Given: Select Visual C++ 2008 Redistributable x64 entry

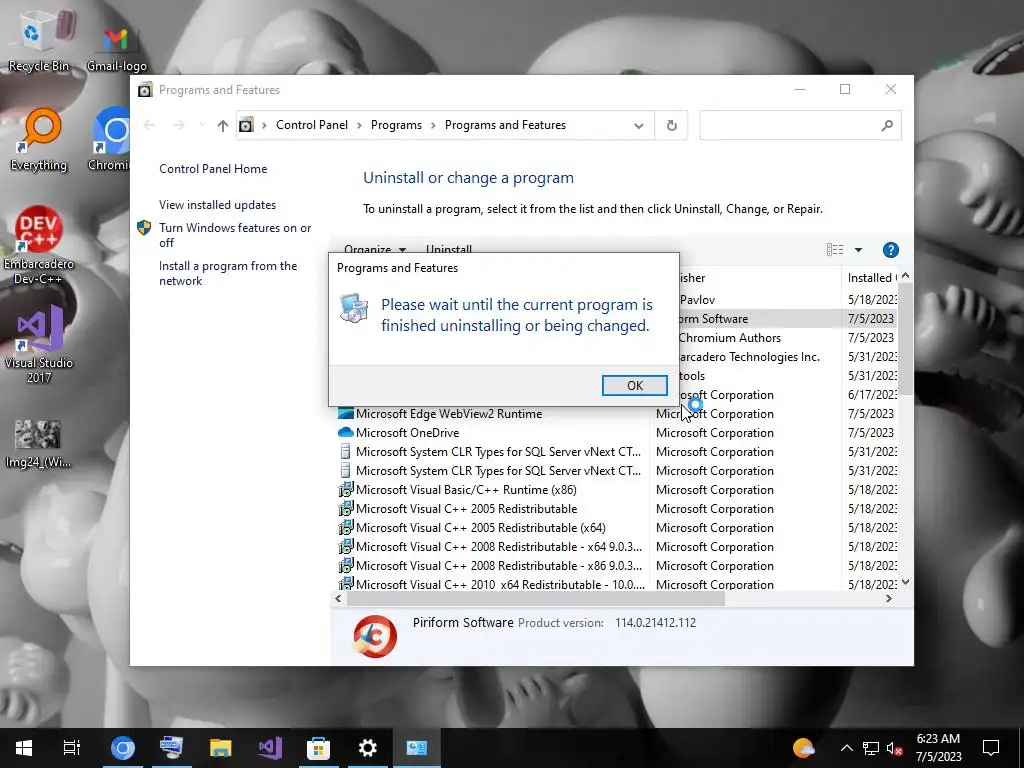Looking at the screenshot, I should [616, 546].
